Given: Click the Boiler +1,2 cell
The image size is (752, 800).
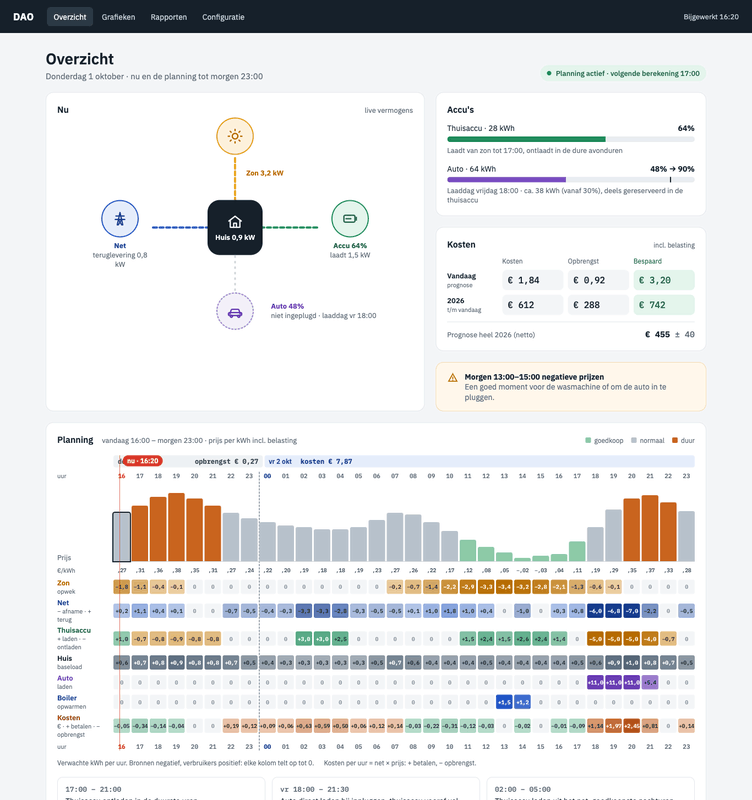Looking at the screenshot, I should point(522,702).
